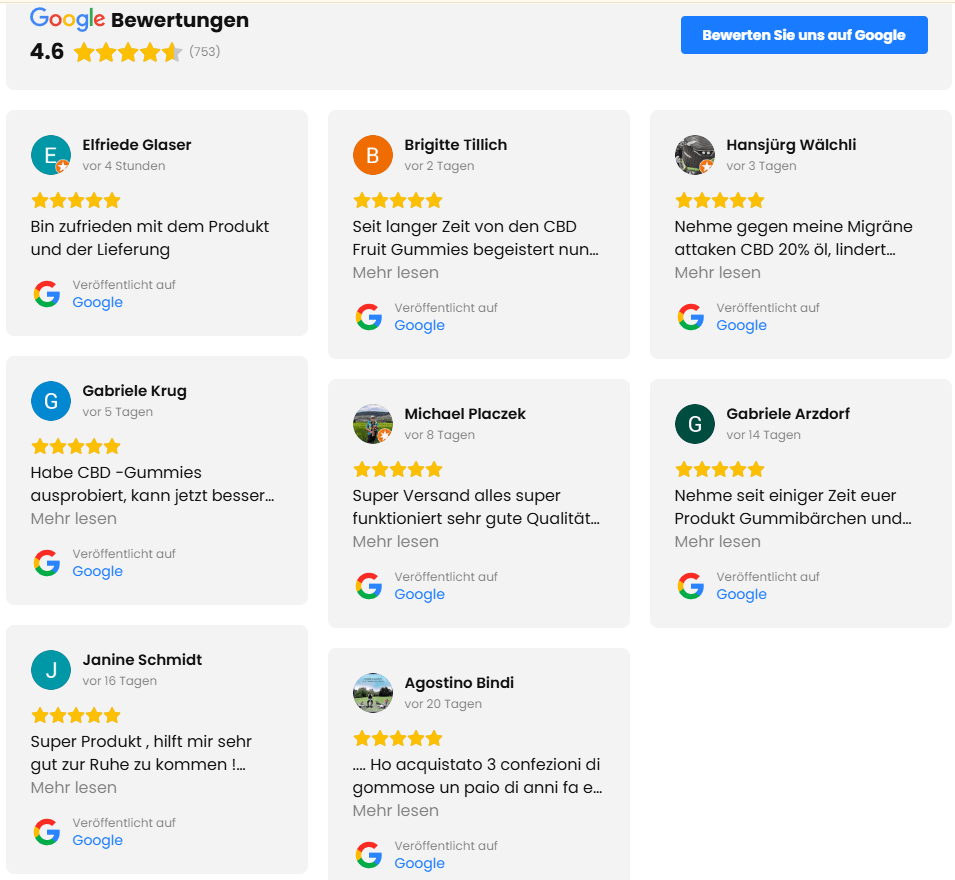This screenshot has height=880, width=955.
Task: Click Google icon in Elfriede Glaser review
Action: pyautogui.click(x=47, y=294)
